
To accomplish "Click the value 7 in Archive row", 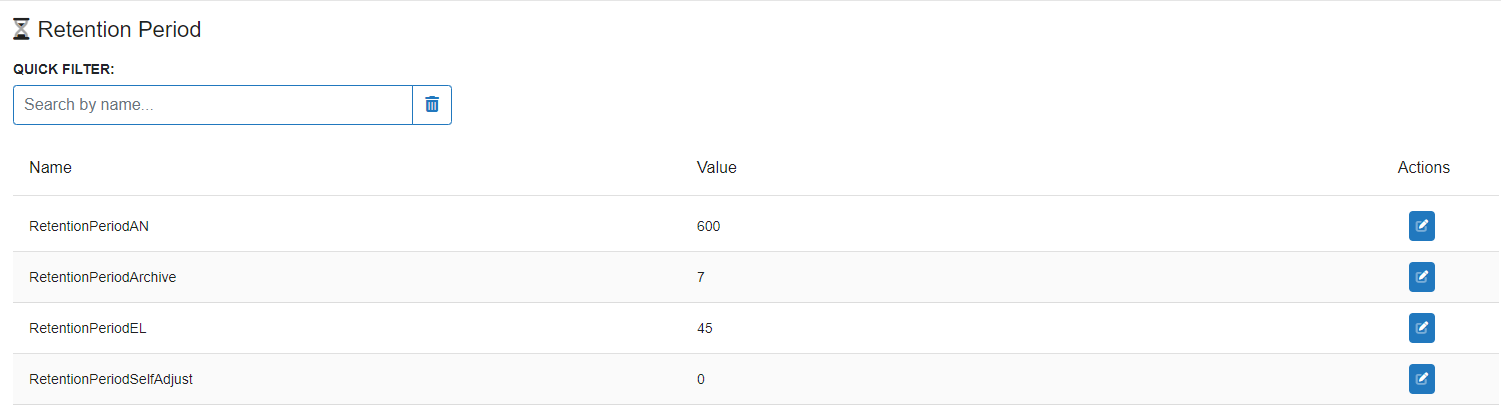I will 700,278.
